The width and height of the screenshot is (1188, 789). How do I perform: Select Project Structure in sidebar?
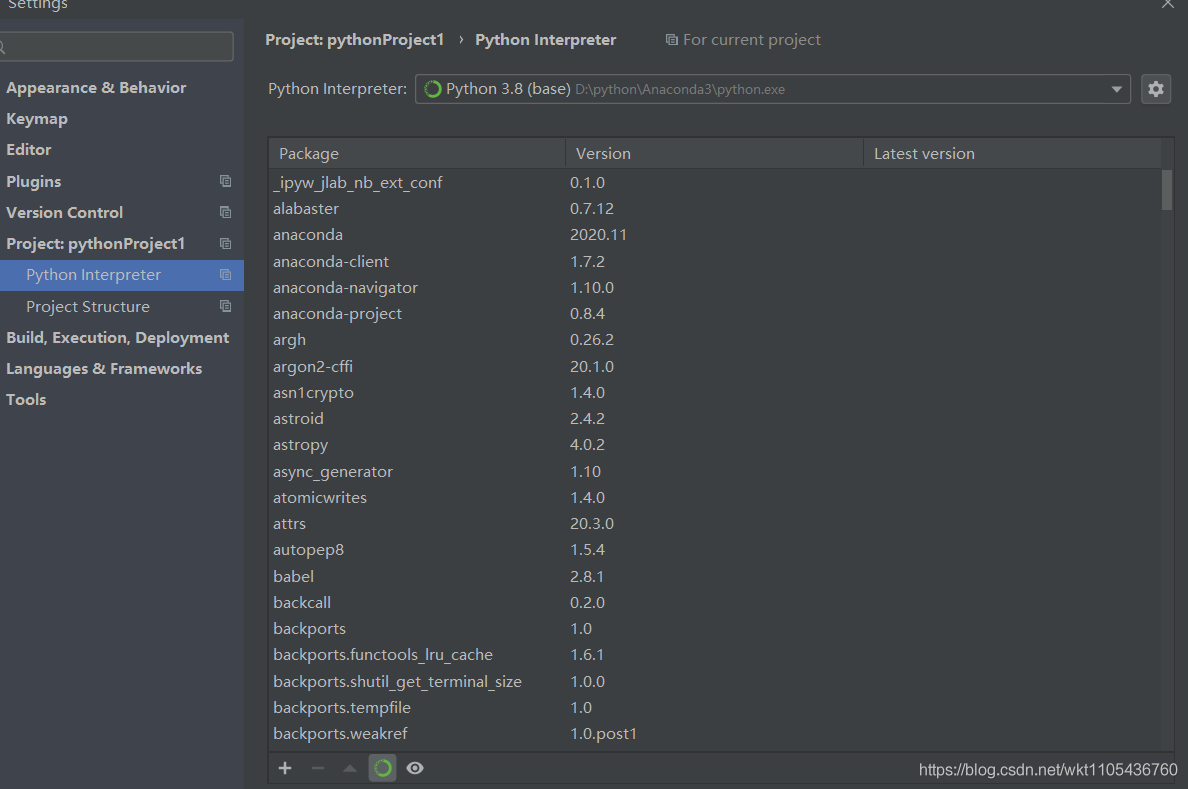88,306
